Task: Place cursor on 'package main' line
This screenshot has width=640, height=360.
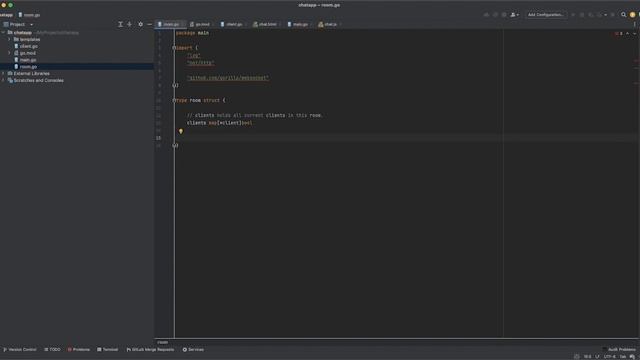Action: (192, 33)
